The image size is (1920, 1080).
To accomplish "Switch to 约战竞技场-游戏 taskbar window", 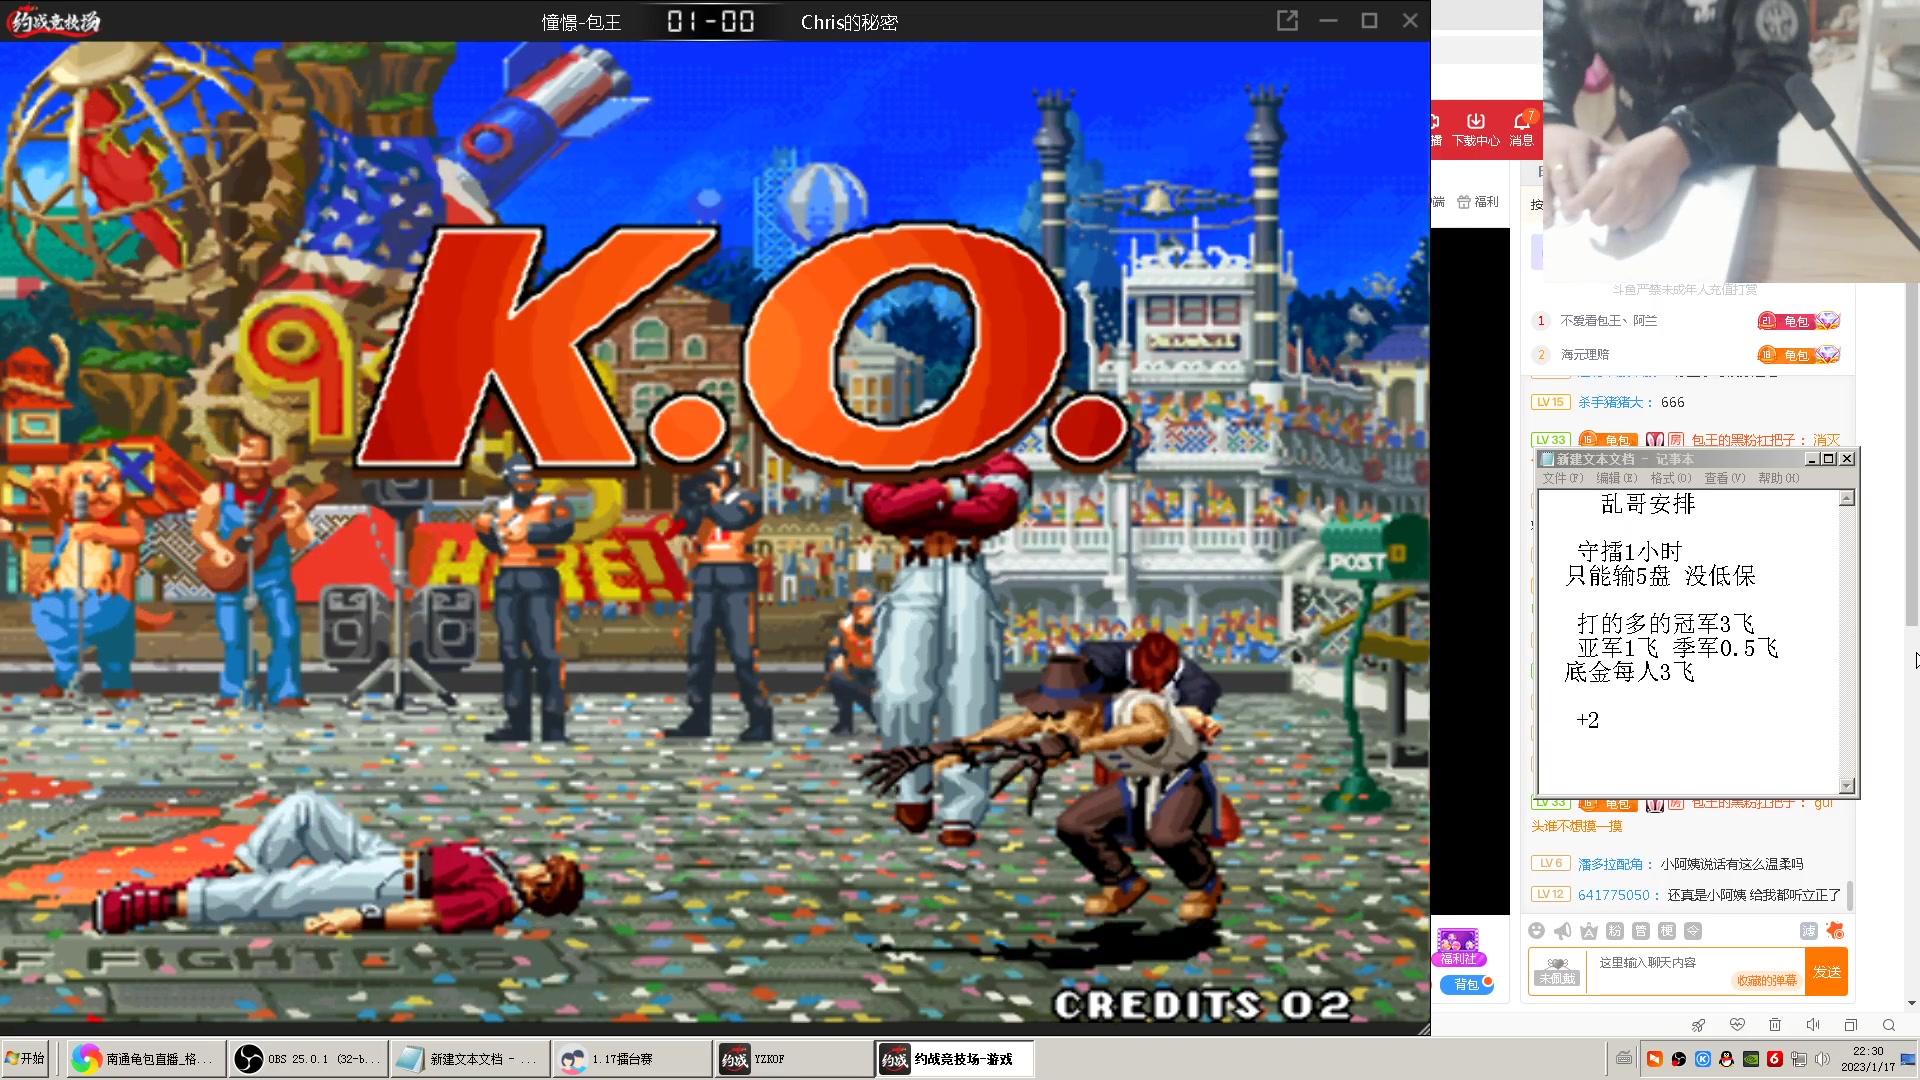I will point(955,1059).
